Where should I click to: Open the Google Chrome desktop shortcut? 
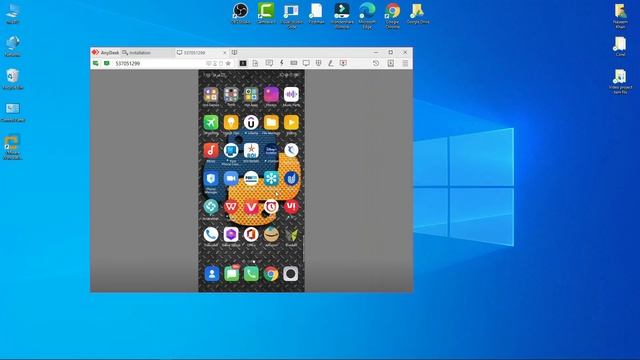392,16
